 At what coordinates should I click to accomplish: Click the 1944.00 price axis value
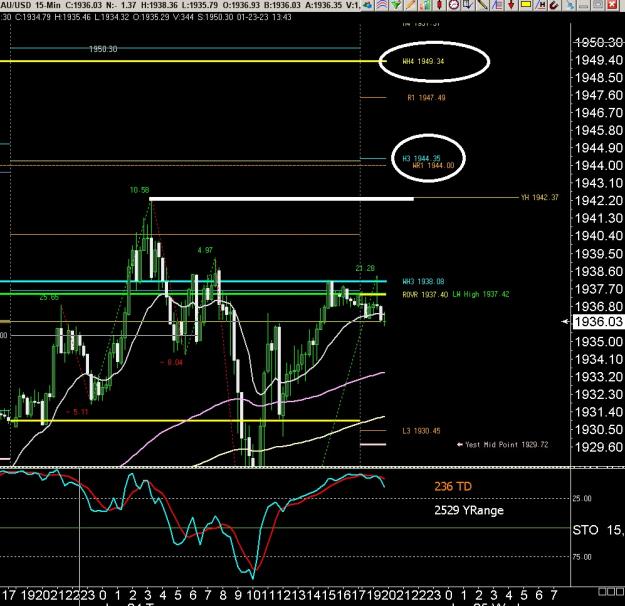[x=598, y=165]
